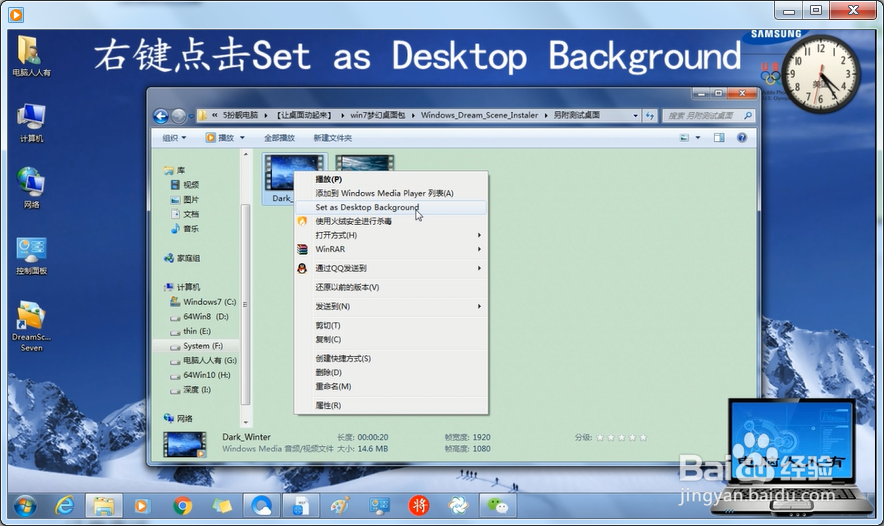Screen dimensions: 884x526
Task: Click the analog clock gadget
Action: tap(821, 73)
